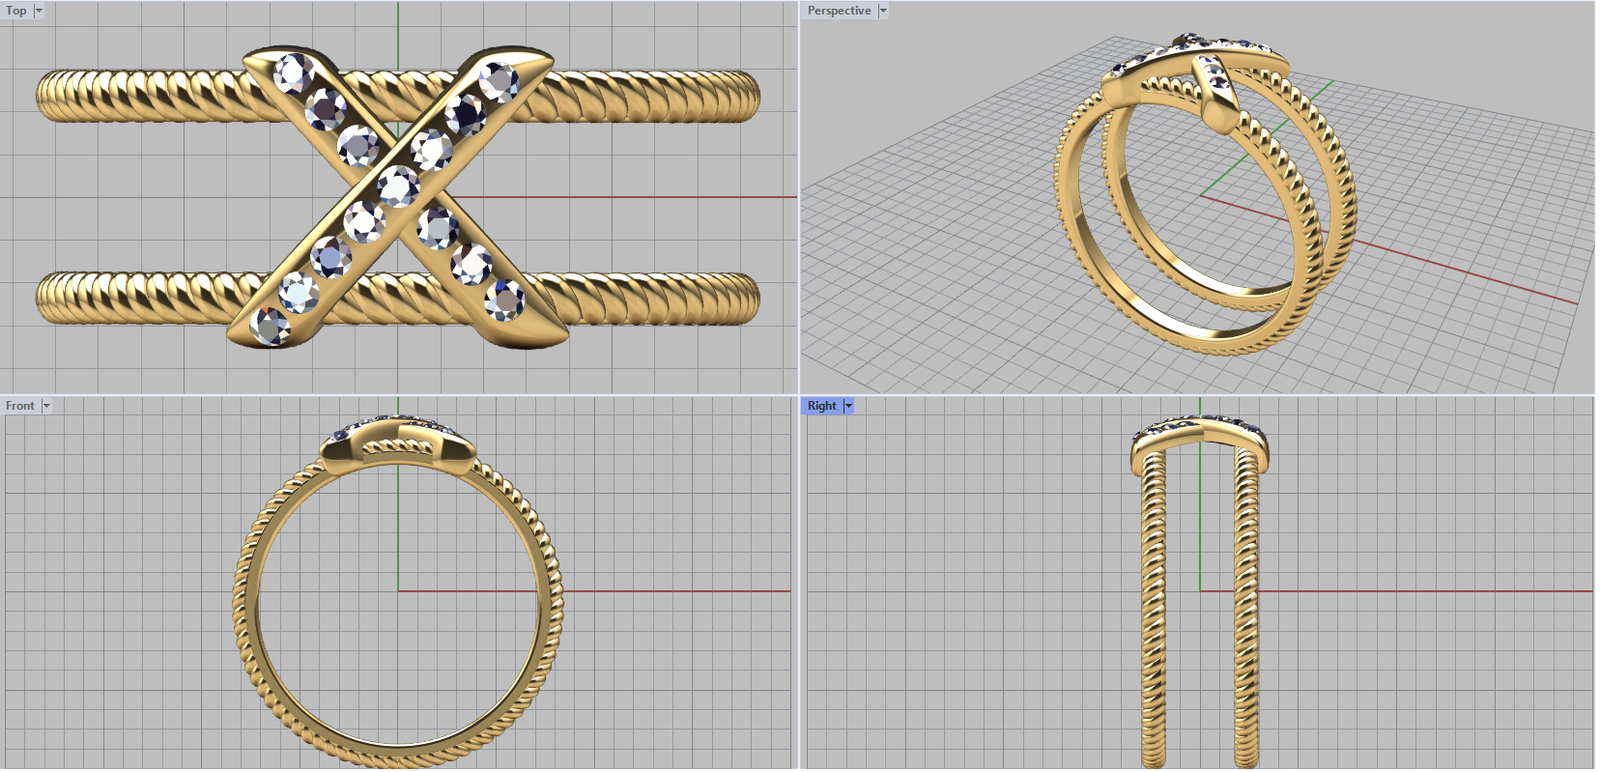Open the Perspective viewport dropdown arrow
The image size is (1600, 772).
883,11
